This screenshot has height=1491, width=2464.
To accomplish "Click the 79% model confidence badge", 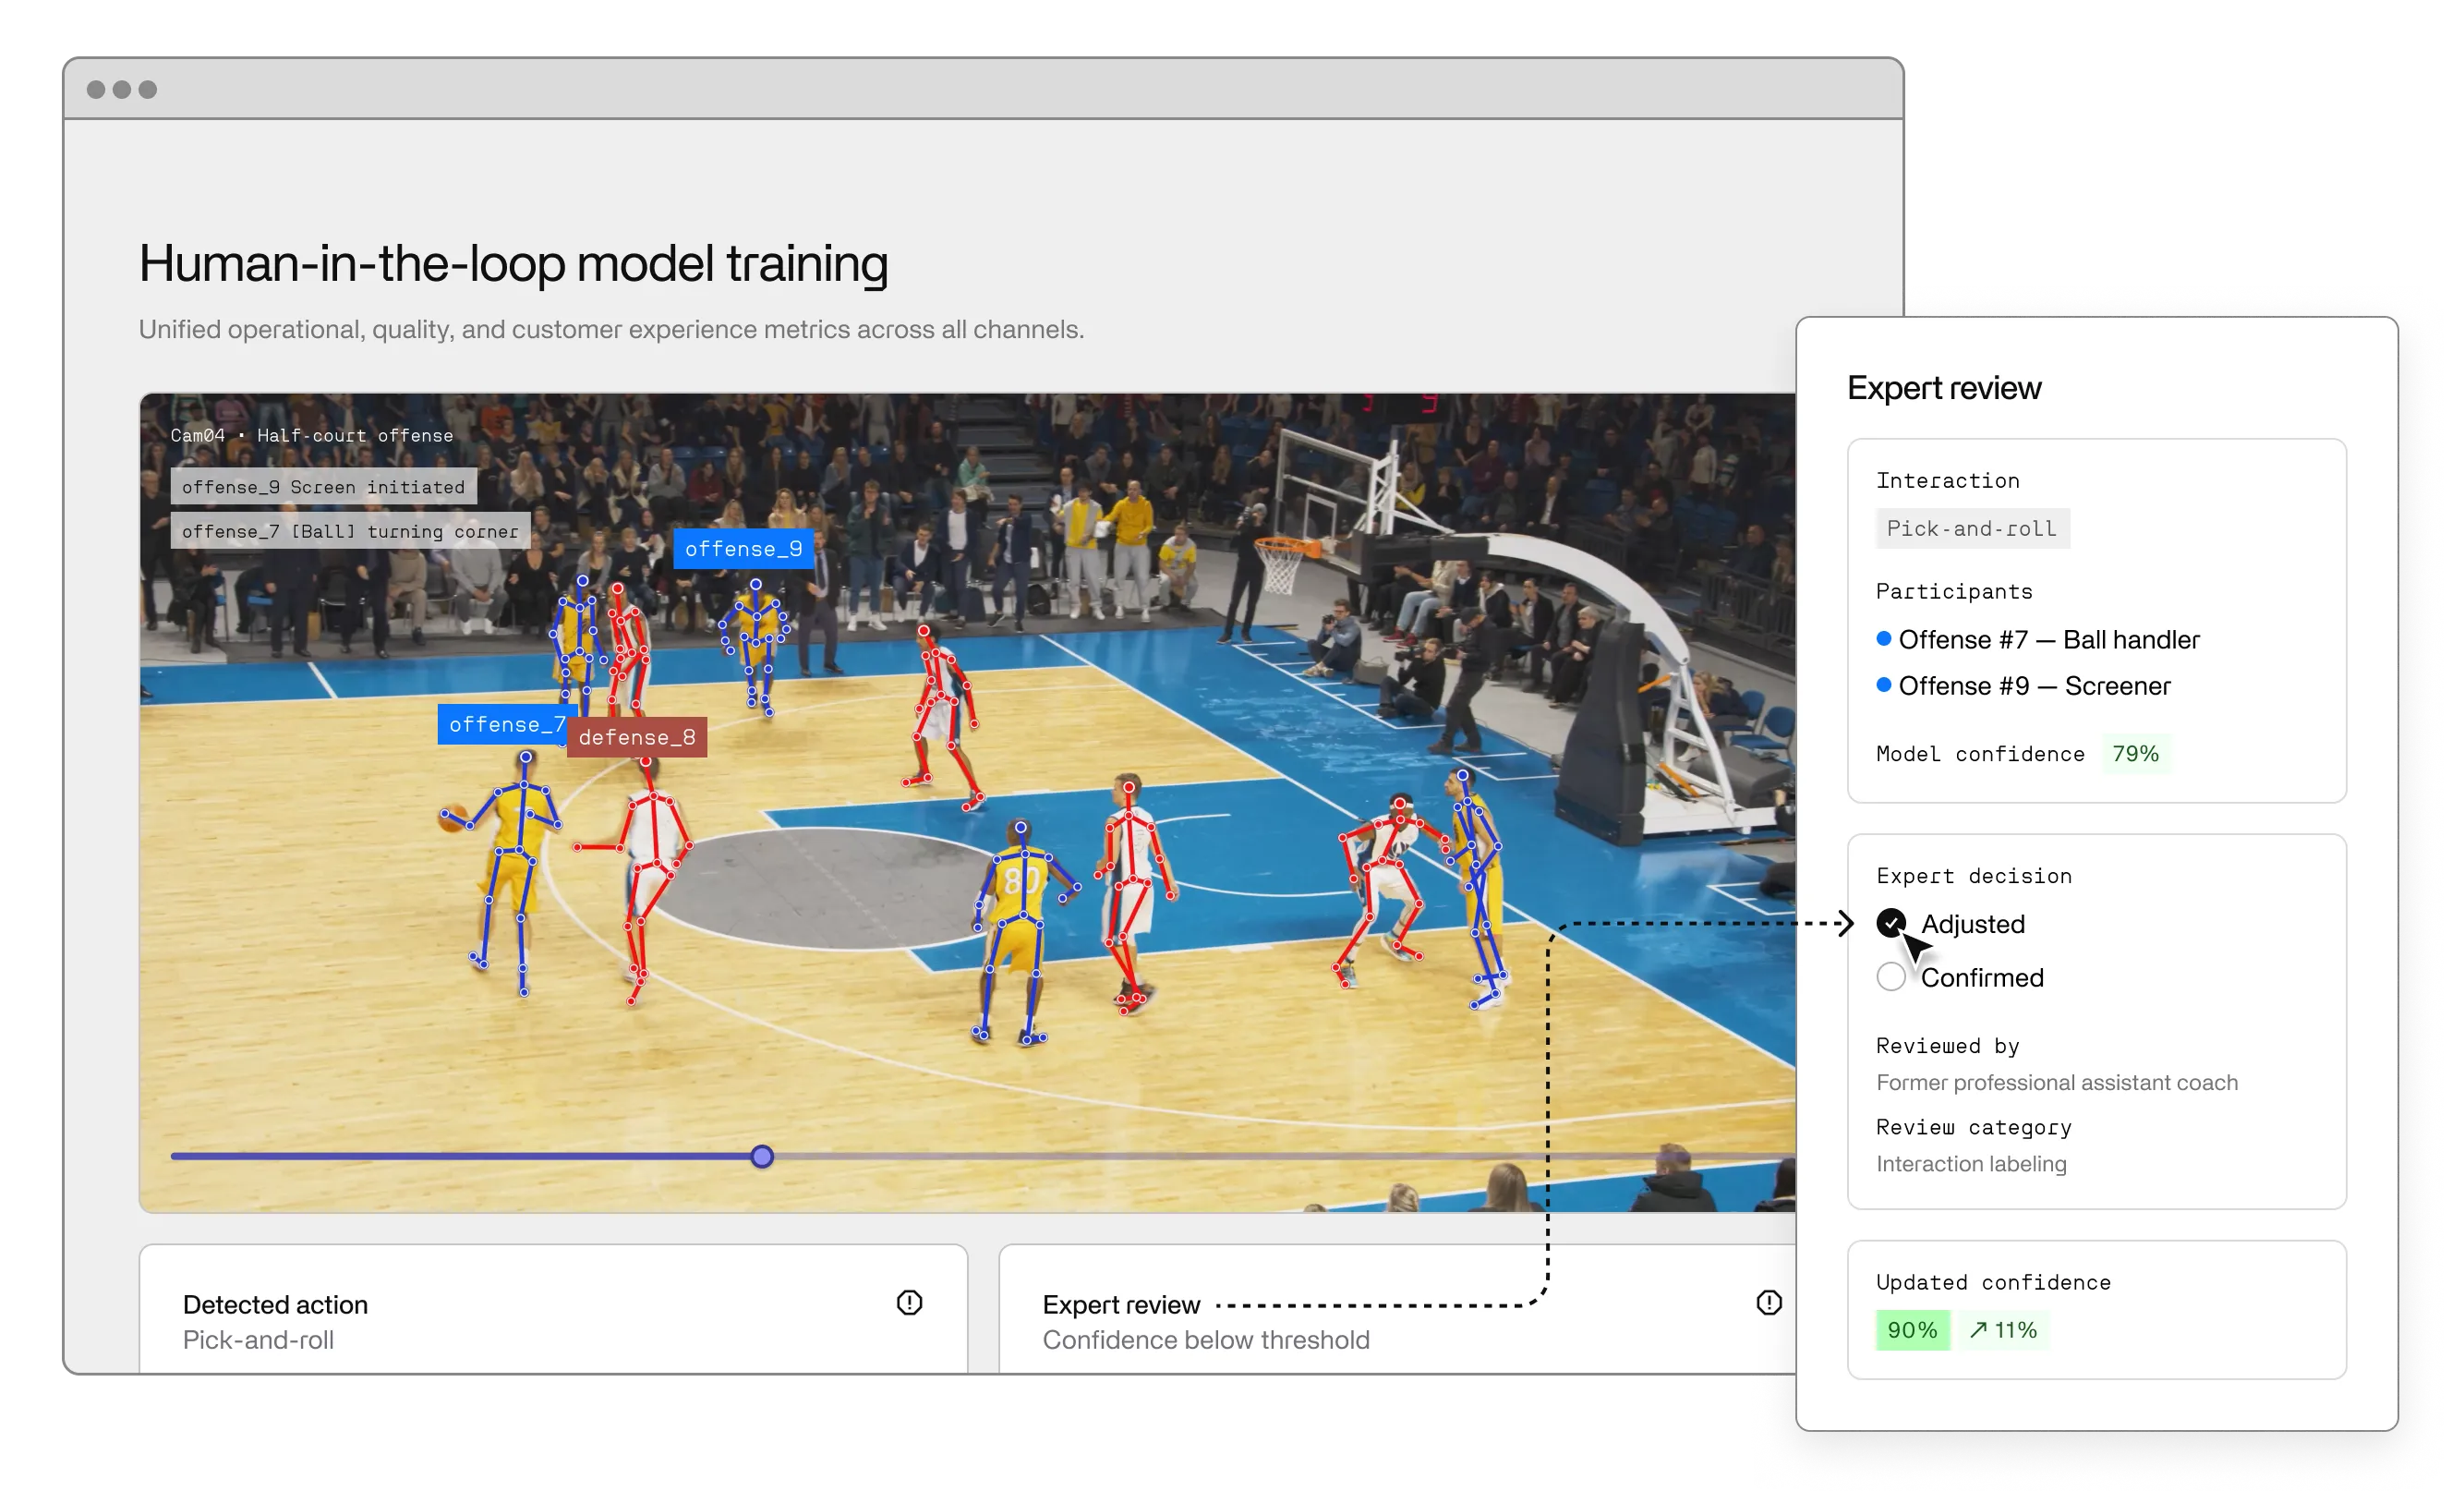I will [x=2137, y=754].
